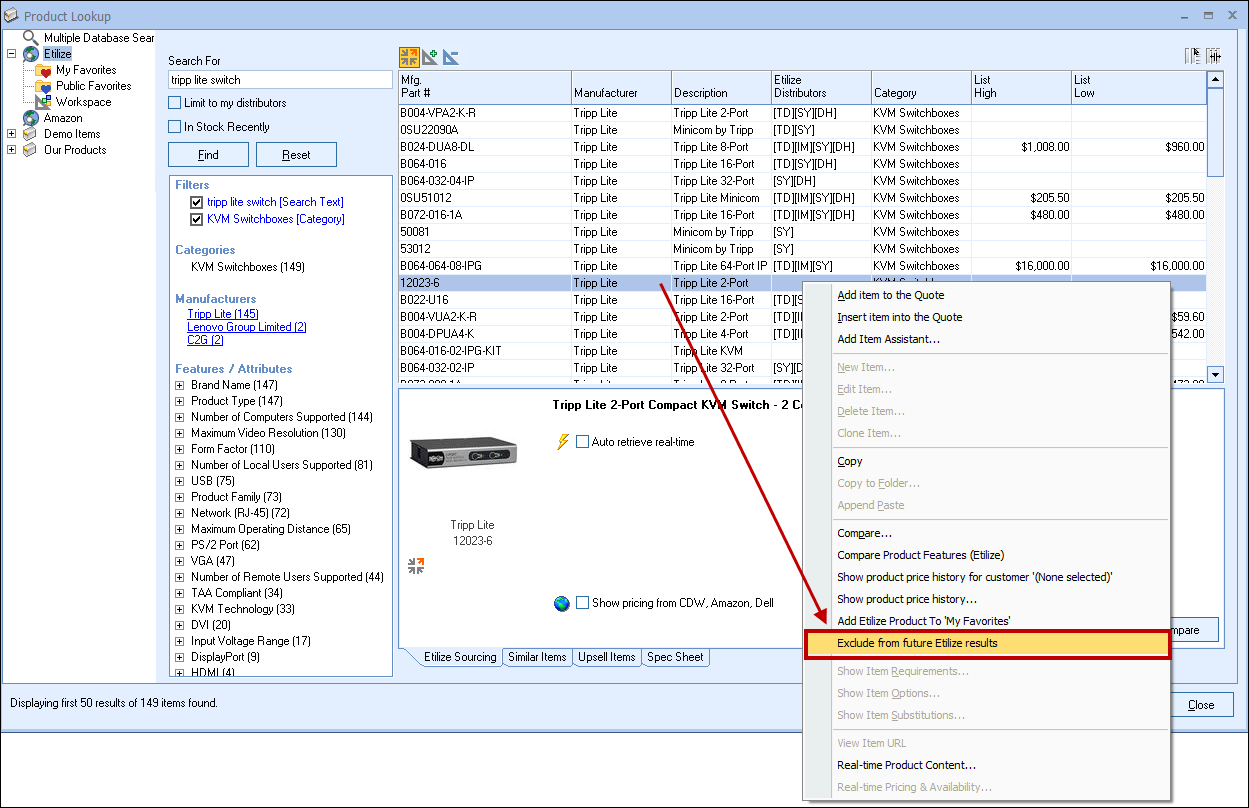Click the Search For text field
The height and width of the screenshot is (808, 1249).
pos(280,80)
